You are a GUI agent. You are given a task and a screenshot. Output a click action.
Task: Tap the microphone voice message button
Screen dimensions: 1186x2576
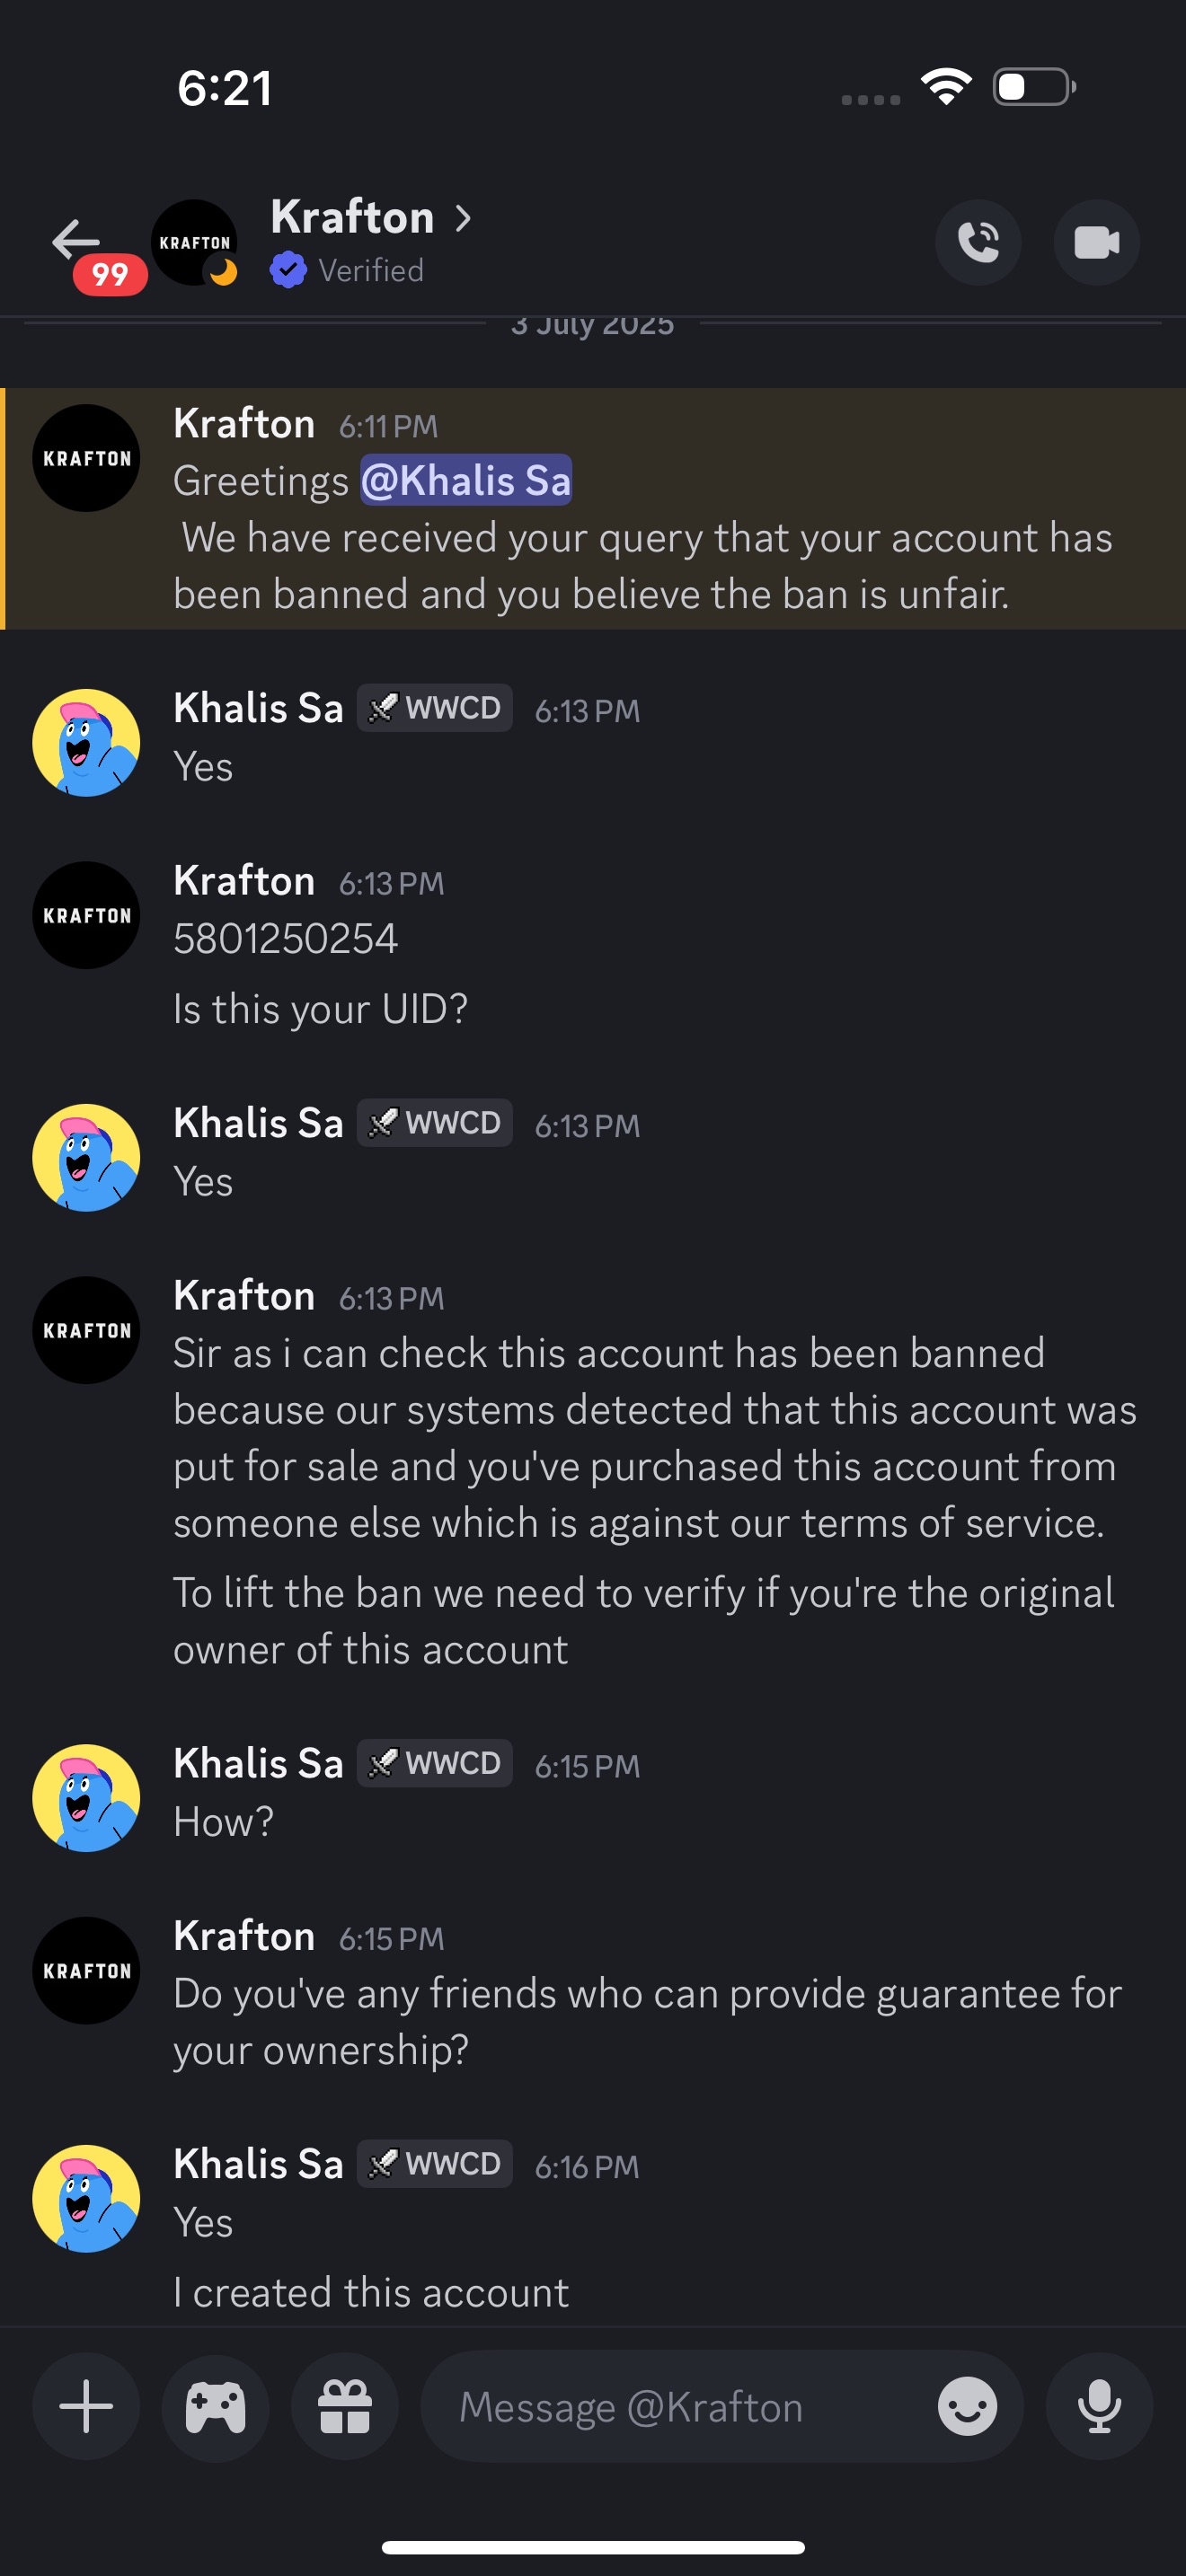tap(1098, 2406)
